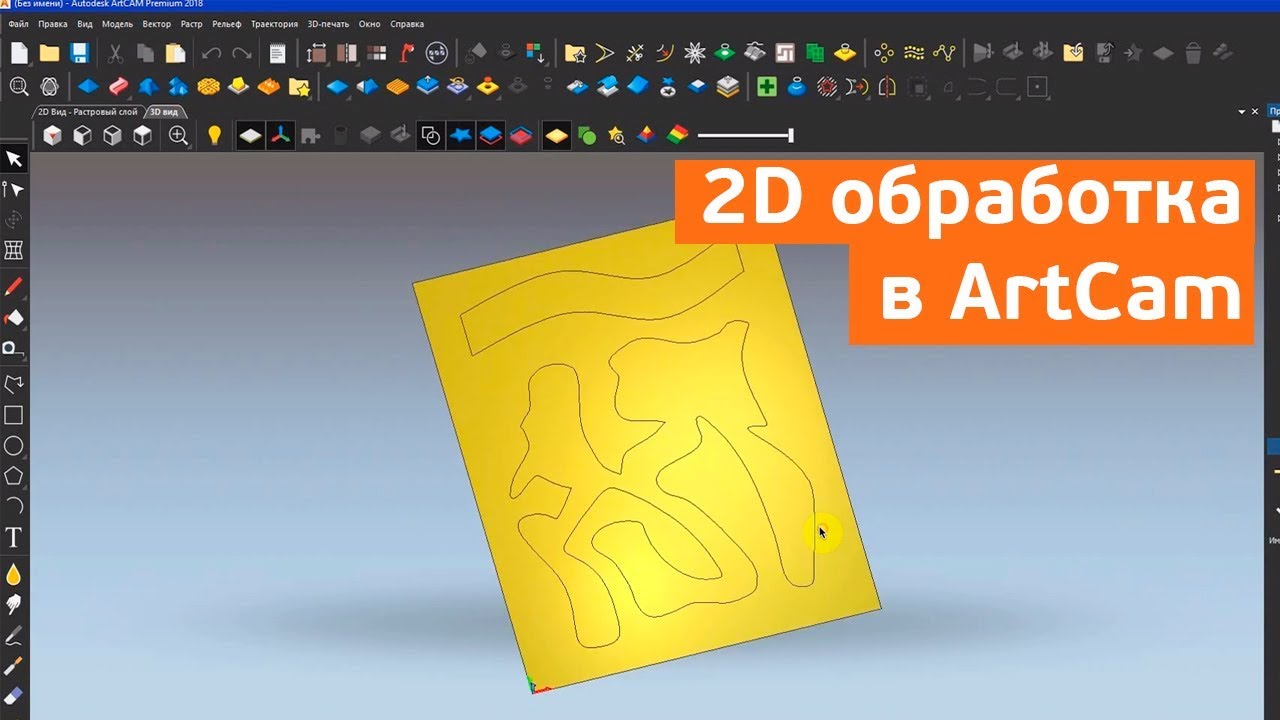1280x720 pixels.
Task: Create a new model file
Action: point(18,53)
